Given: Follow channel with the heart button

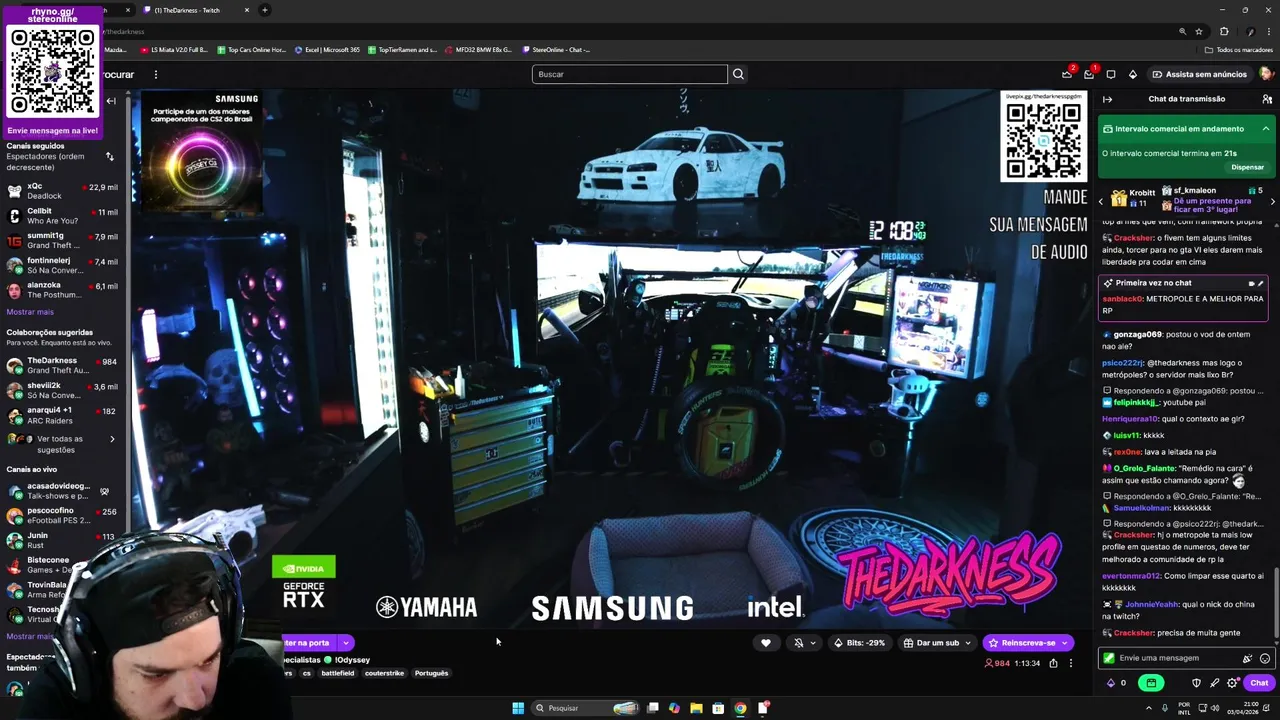Looking at the screenshot, I should coord(766,643).
